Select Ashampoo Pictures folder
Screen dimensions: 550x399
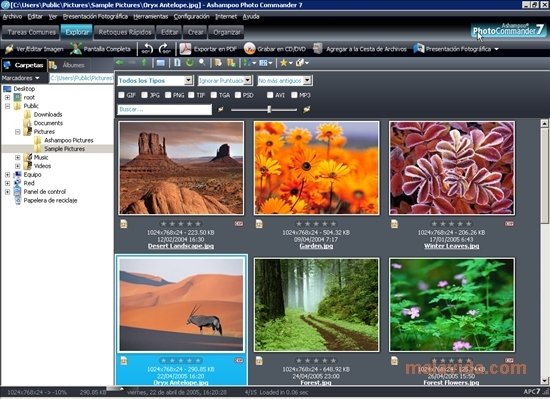(68, 140)
